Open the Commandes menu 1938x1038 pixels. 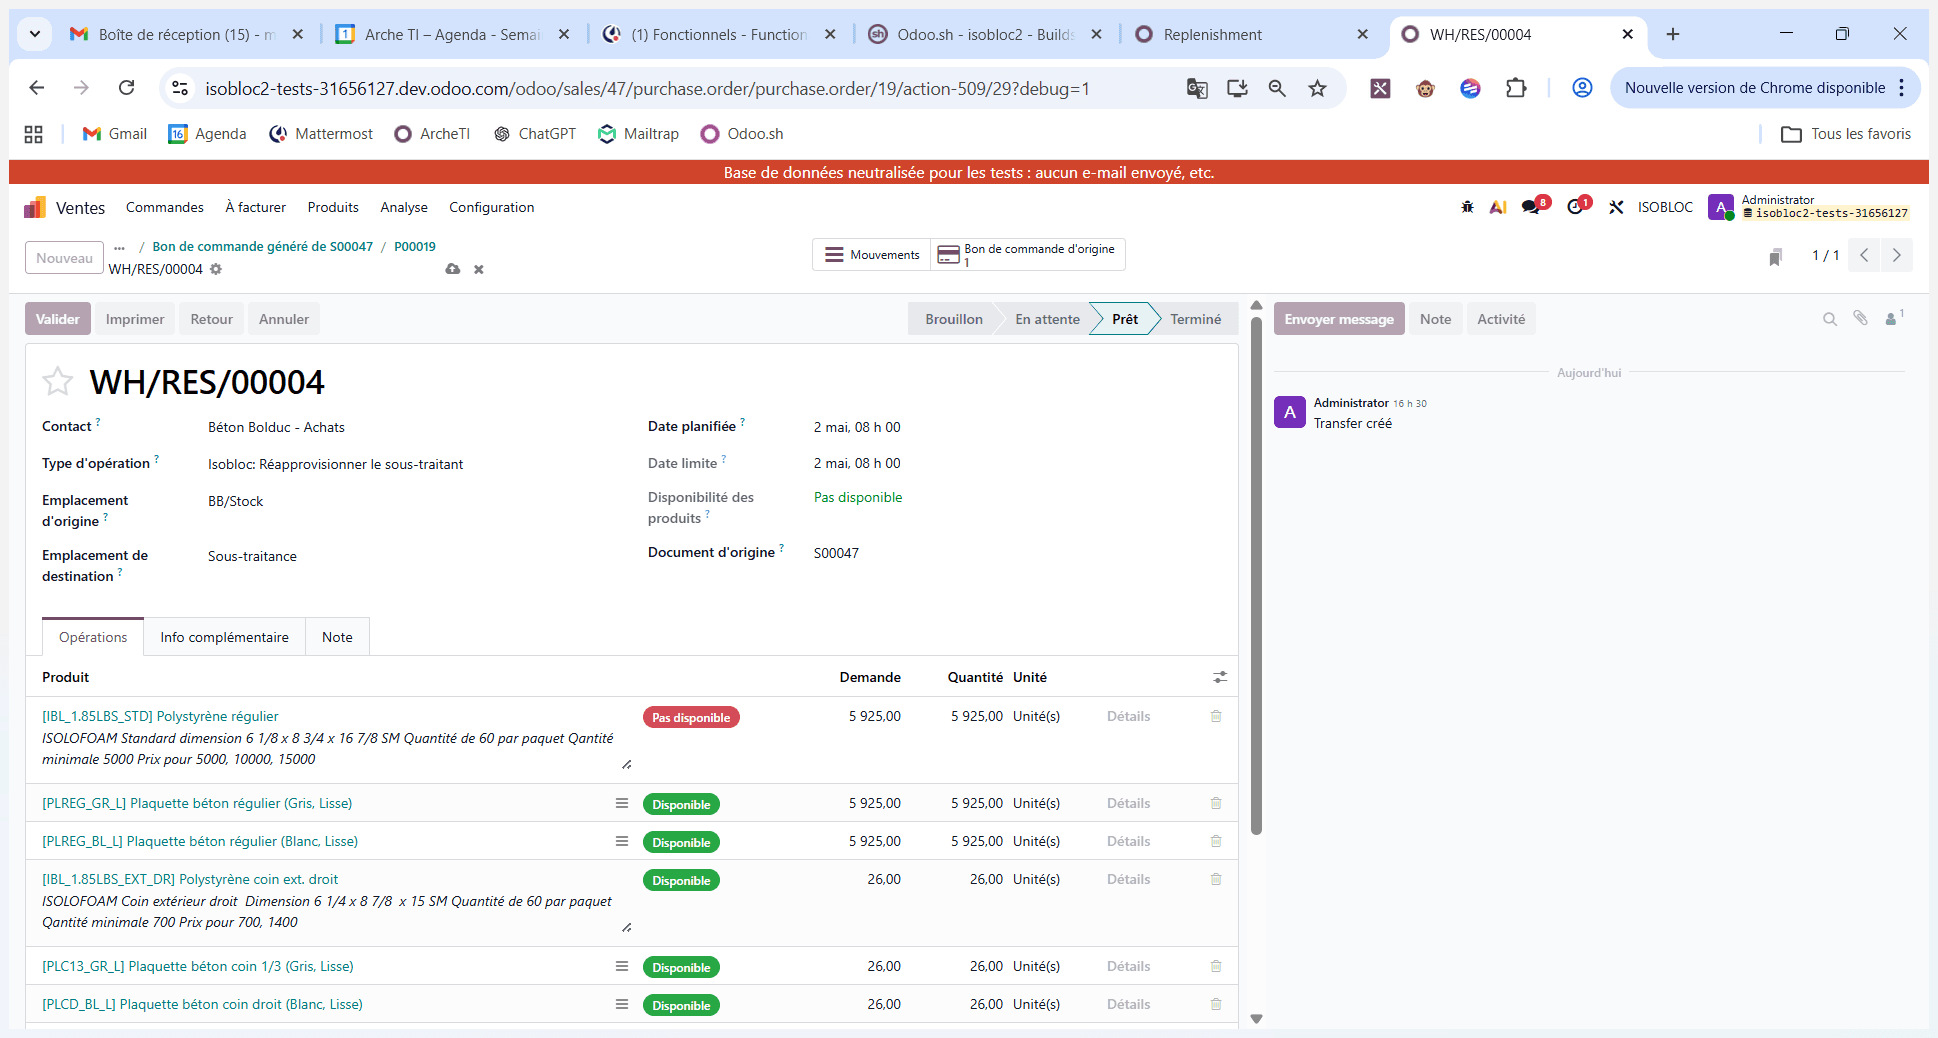tap(165, 207)
